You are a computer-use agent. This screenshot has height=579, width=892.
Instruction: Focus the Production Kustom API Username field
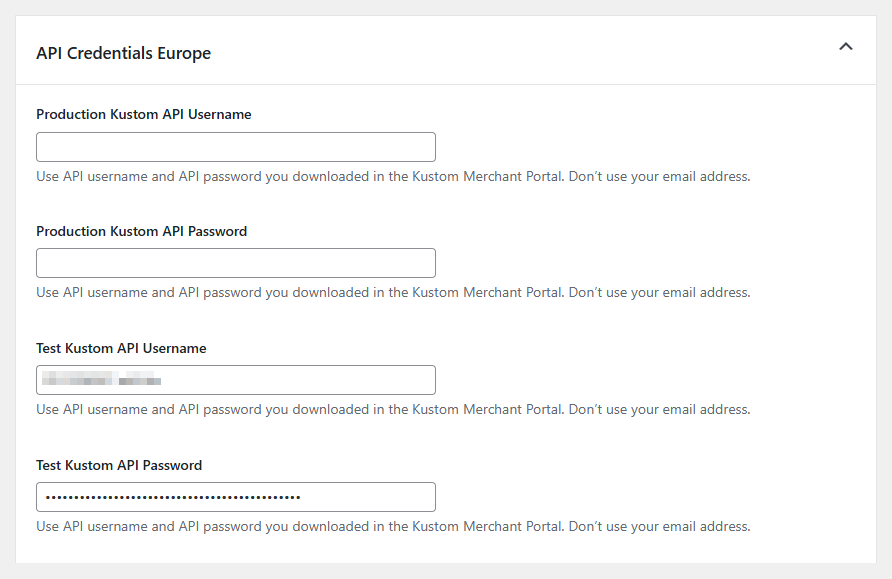(236, 147)
